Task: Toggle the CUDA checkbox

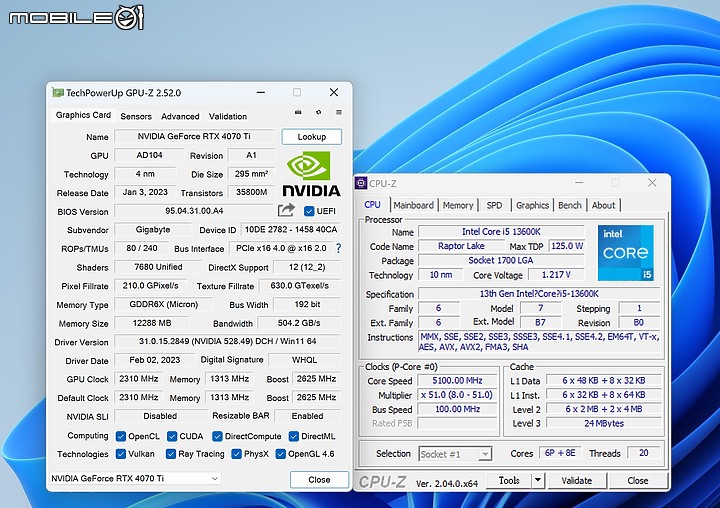Action: [x=172, y=436]
